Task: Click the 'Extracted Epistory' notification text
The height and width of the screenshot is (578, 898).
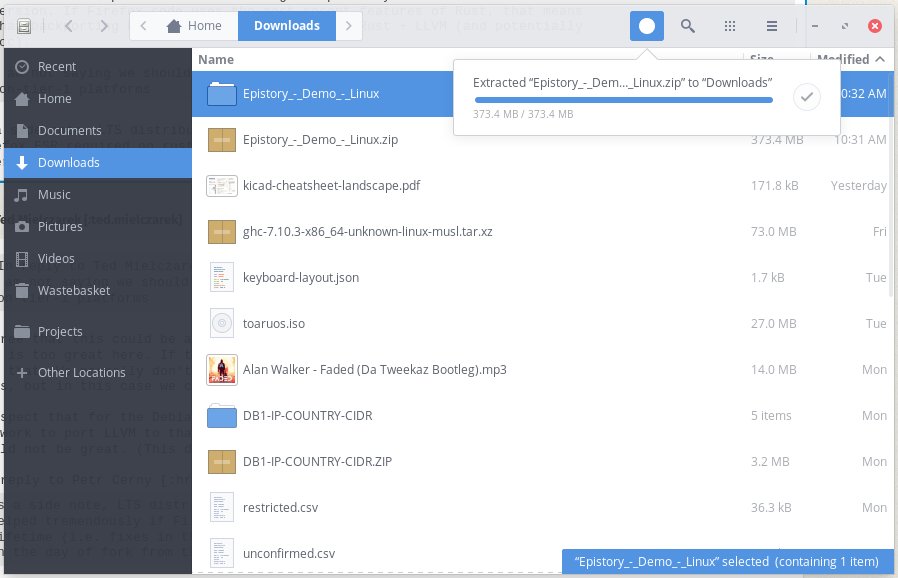Action: click(623, 82)
